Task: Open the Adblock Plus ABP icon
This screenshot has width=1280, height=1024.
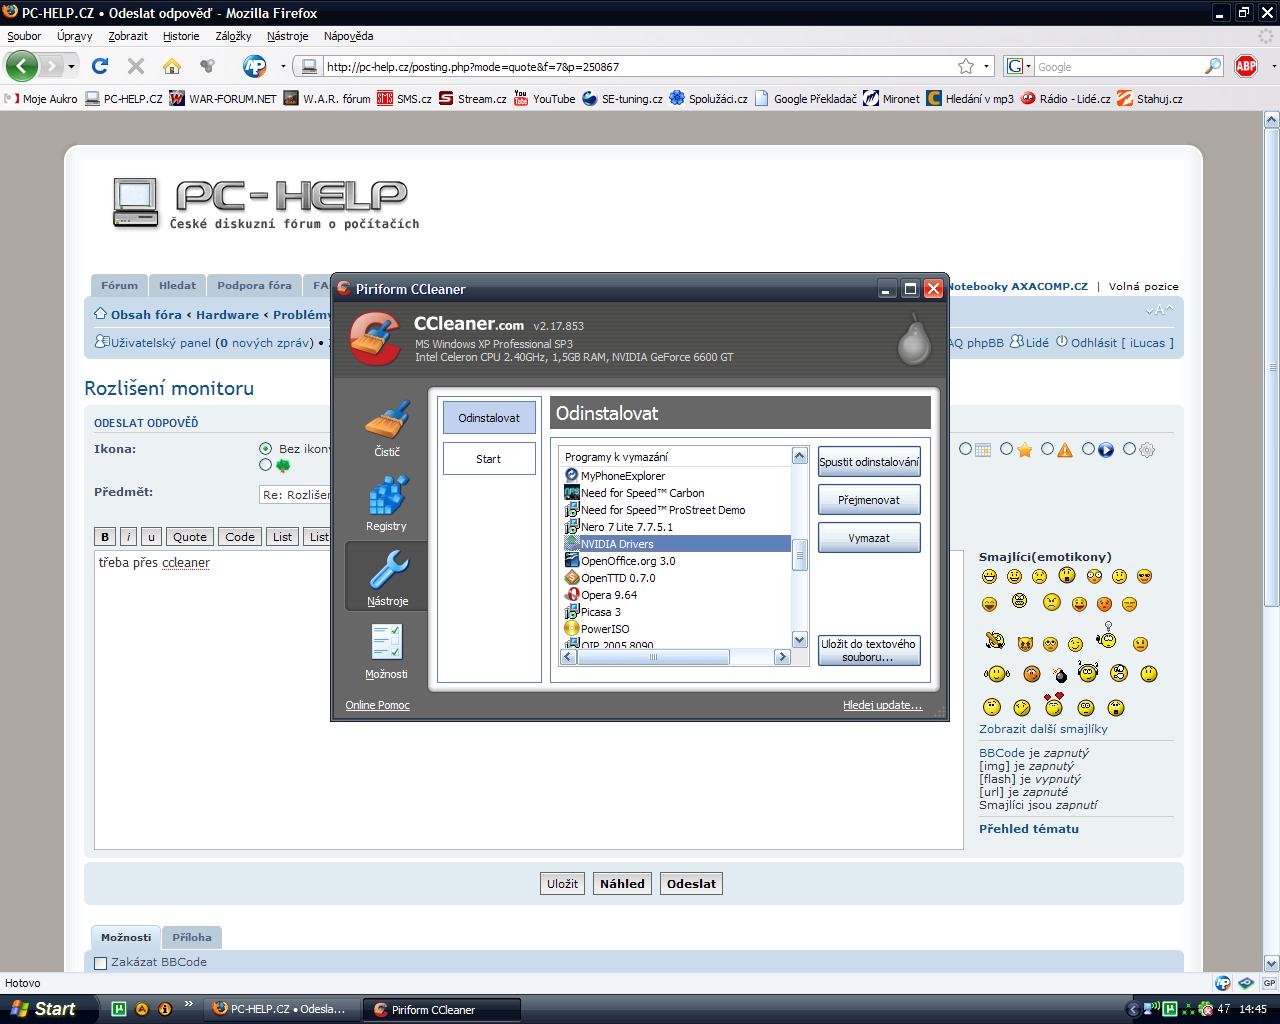Action: (x=1246, y=66)
